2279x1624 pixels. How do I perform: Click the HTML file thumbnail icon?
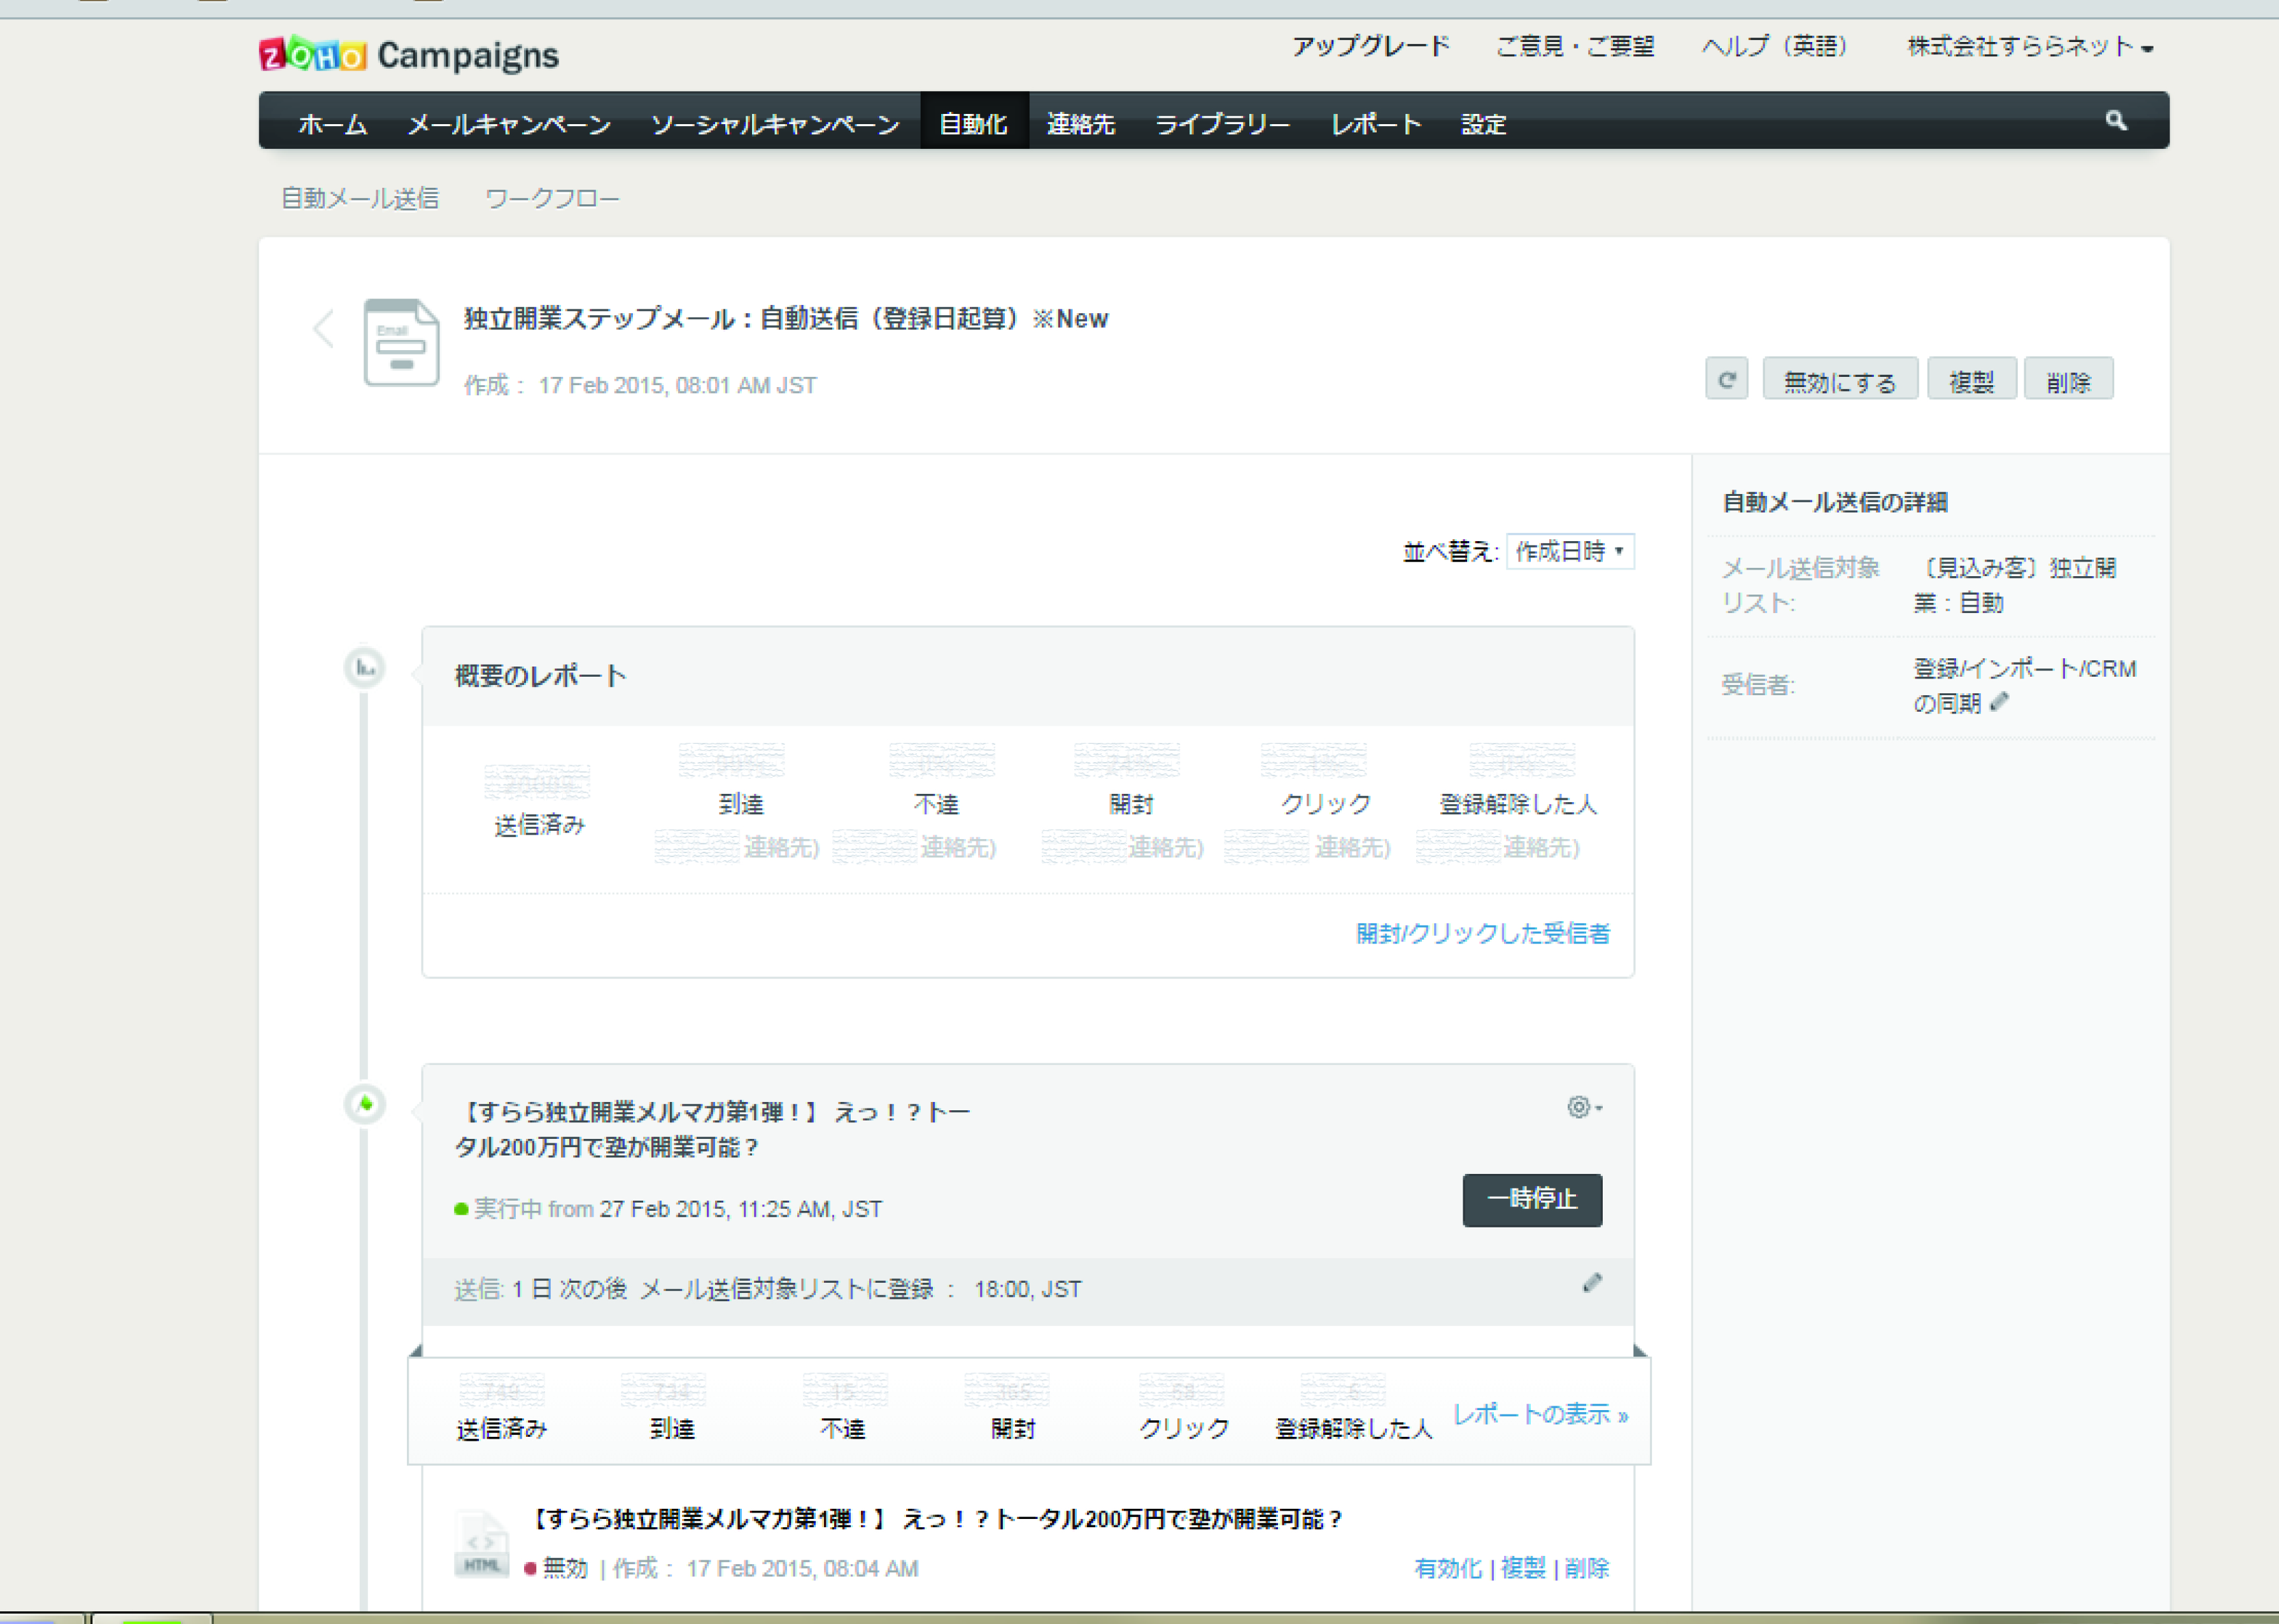pyautogui.click(x=481, y=1545)
